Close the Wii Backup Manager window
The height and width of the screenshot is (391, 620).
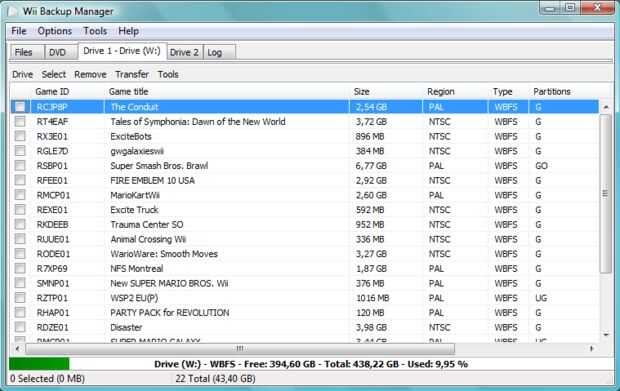pyautogui.click(x=597, y=8)
